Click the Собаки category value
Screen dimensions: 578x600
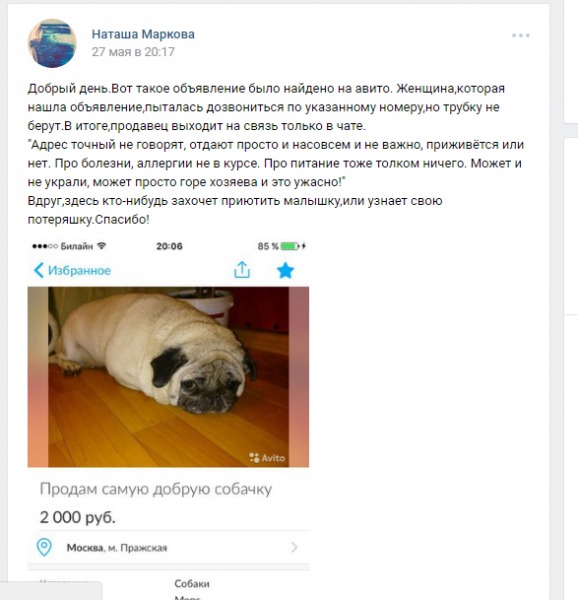click(192, 584)
